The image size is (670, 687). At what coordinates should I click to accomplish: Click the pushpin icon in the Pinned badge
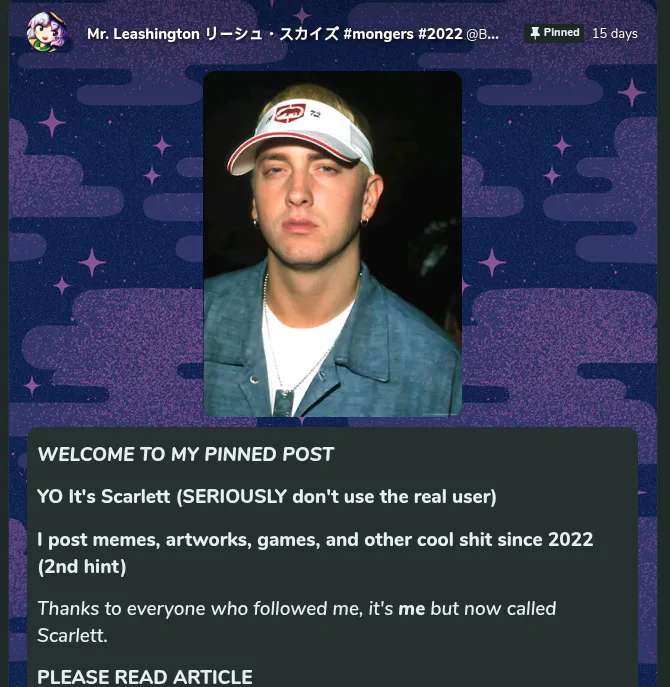pos(535,33)
